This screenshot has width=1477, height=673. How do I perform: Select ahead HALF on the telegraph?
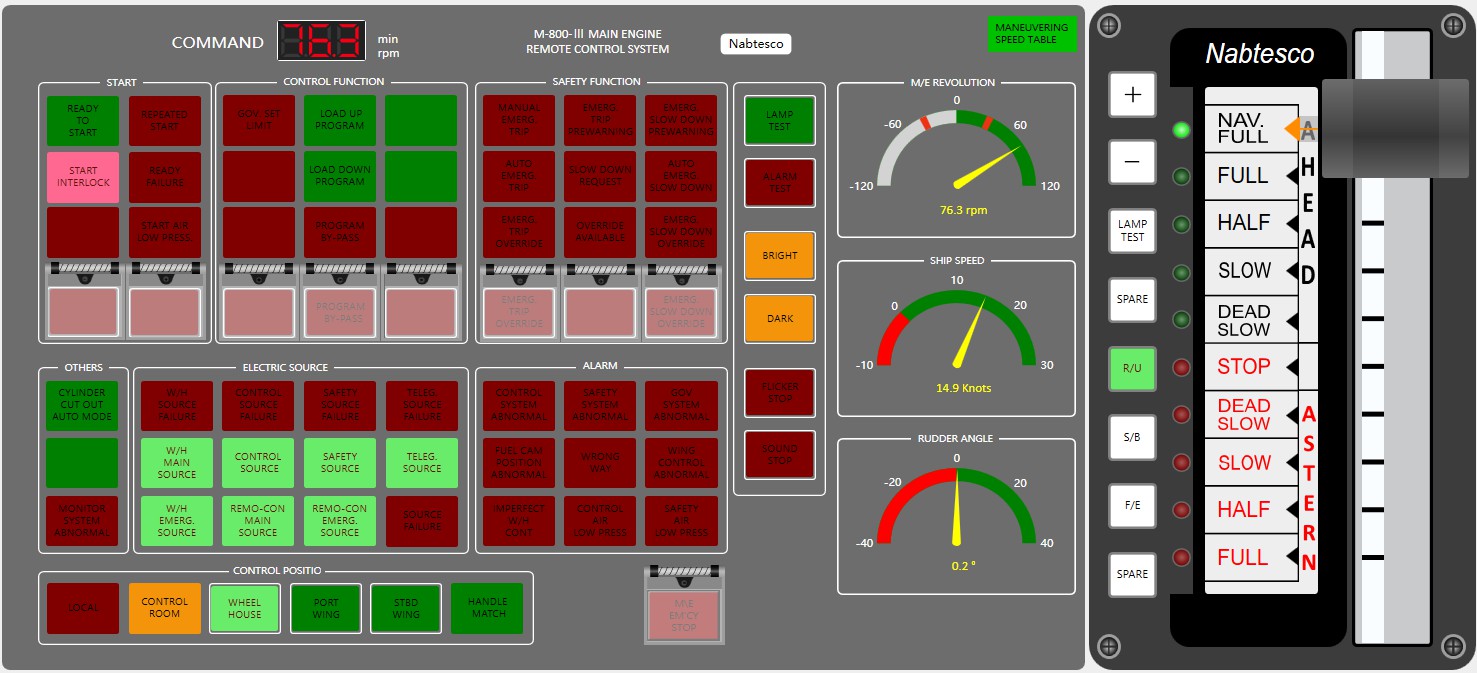pos(1243,223)
